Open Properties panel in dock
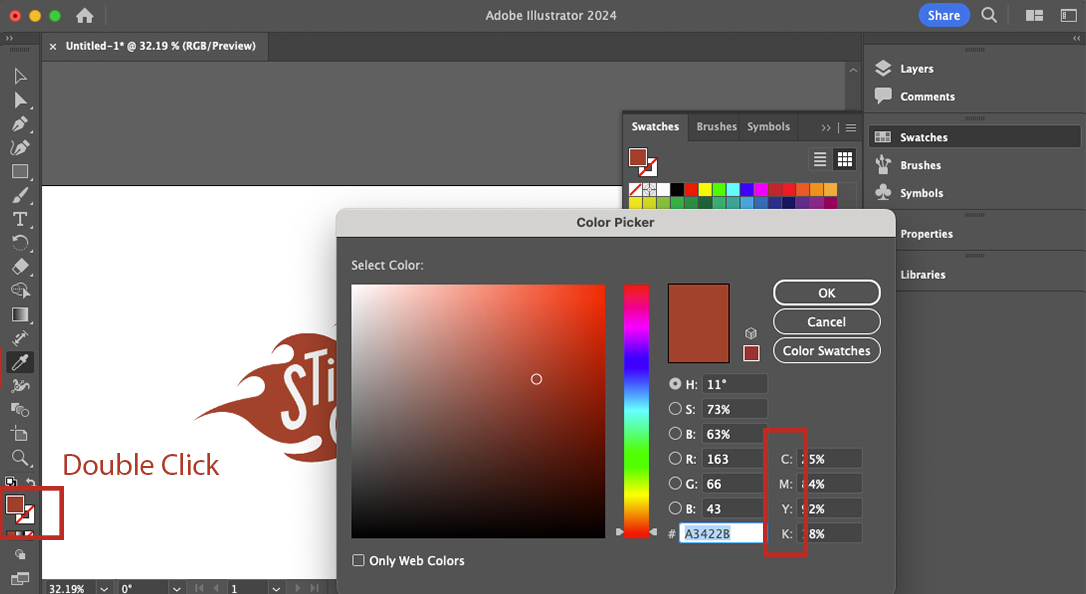Image resolution: width=1086 pixels, height=594 pixels. point(926,233)
